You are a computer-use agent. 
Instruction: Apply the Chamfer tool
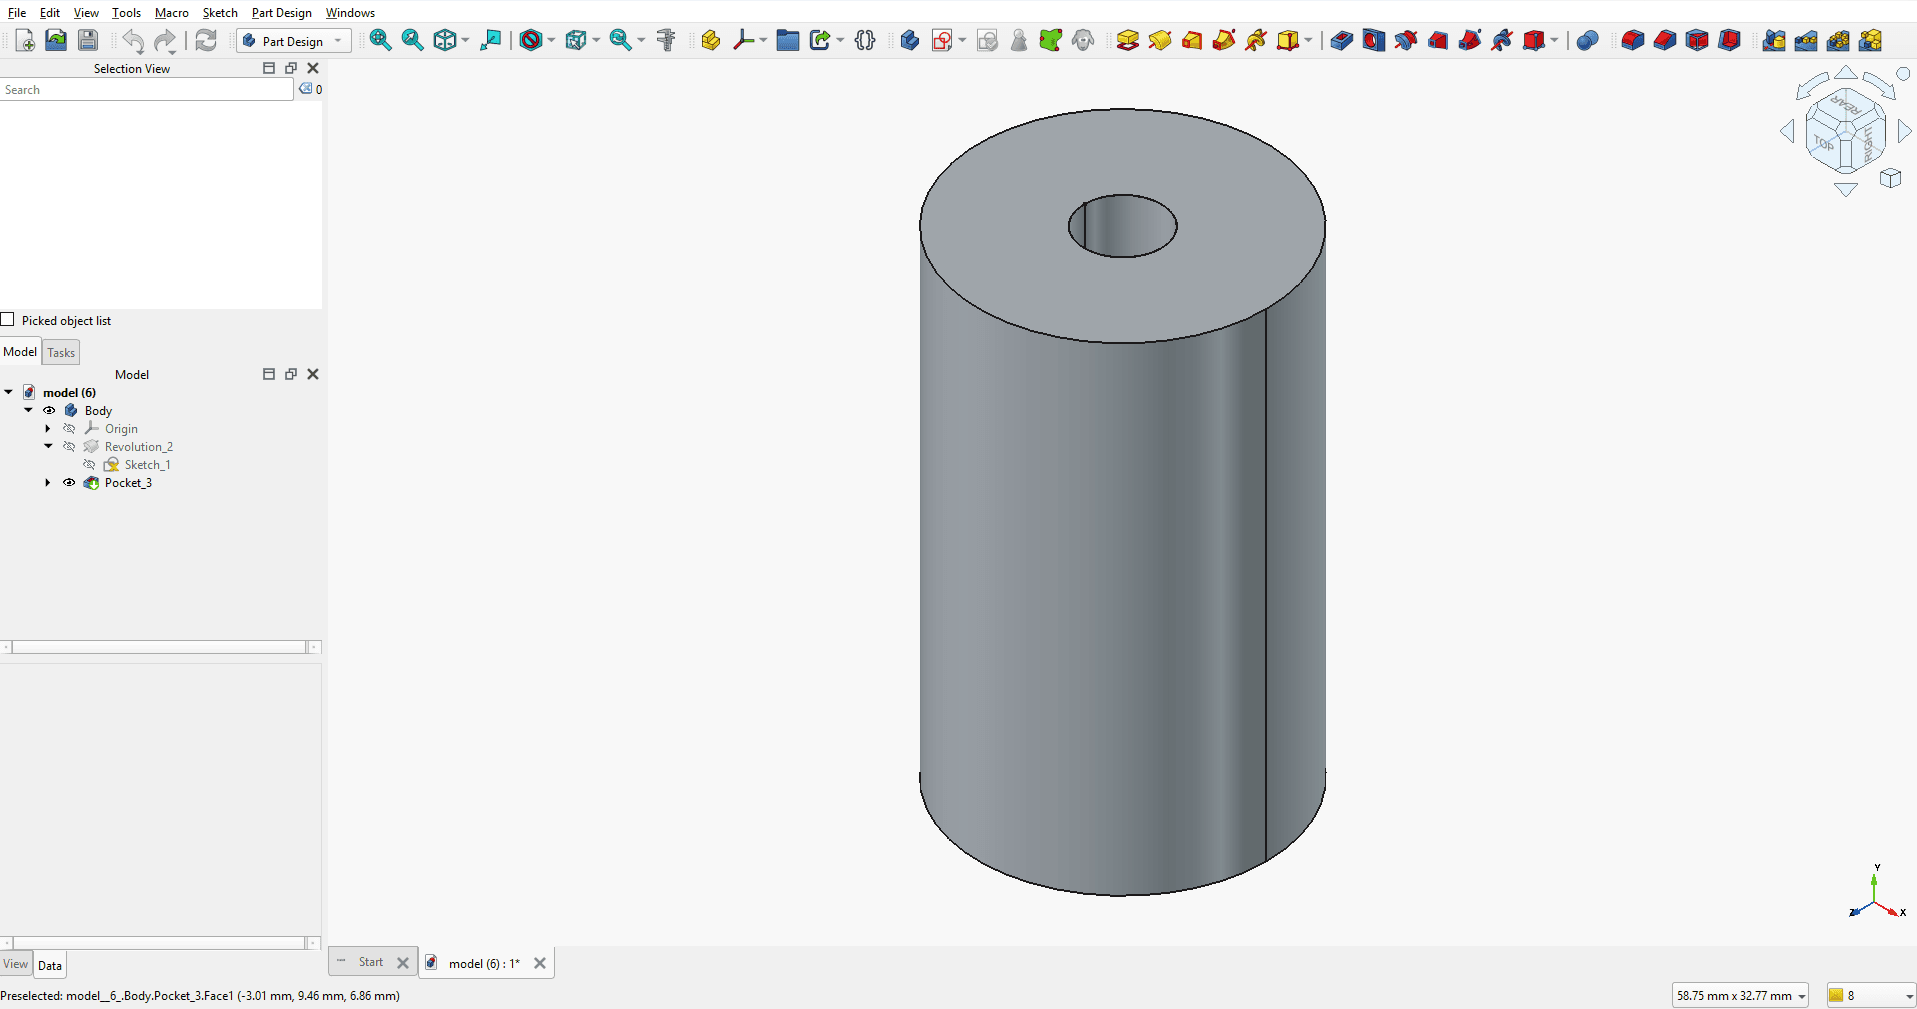pos(1664,40)
